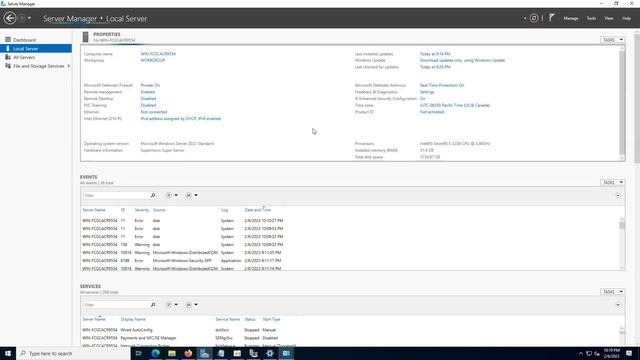Image resolution: width=640 pixels, height=360 pixels.
Task: Collapse the Events filter bar chevron
Action: [618, 196]
